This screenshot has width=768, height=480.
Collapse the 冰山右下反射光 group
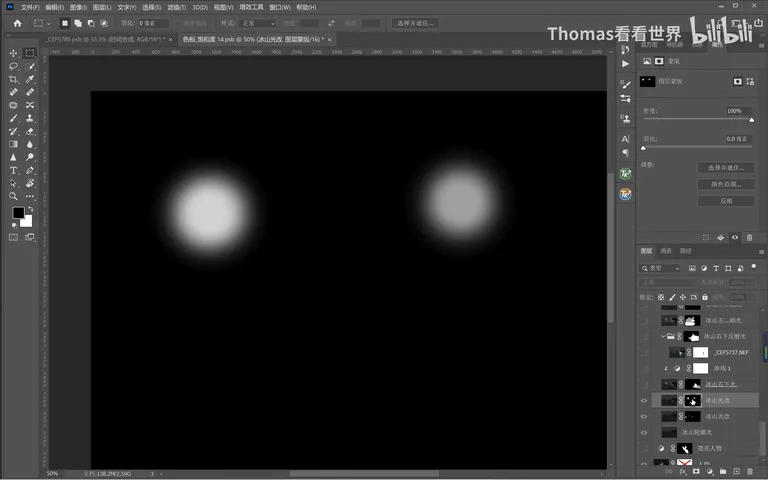tap(663, 336)
